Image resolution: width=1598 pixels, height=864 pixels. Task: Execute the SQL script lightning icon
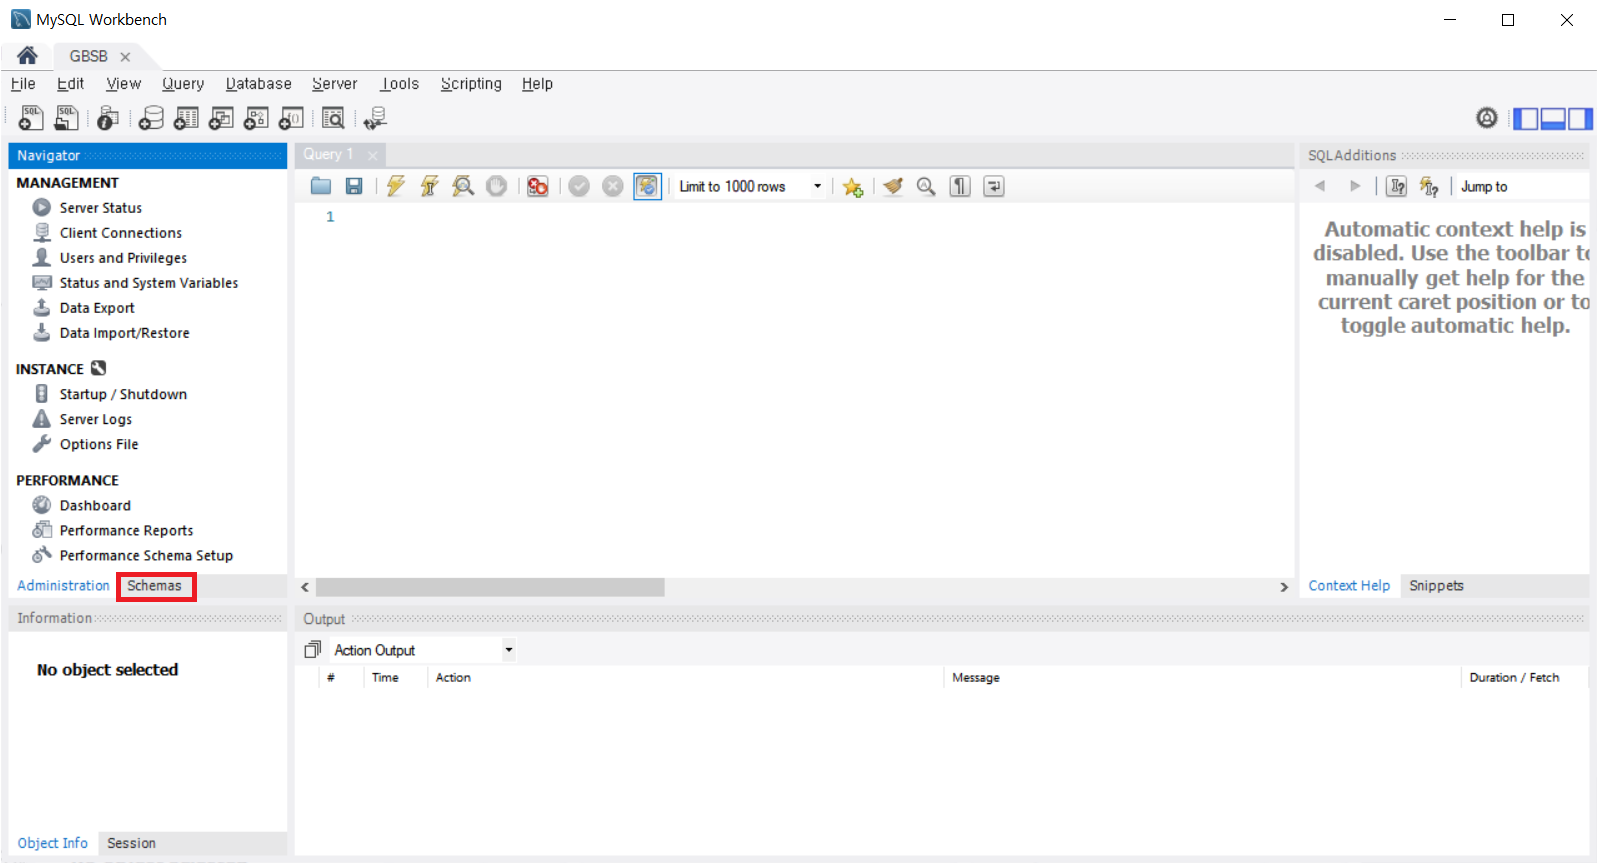pos(396,186)
